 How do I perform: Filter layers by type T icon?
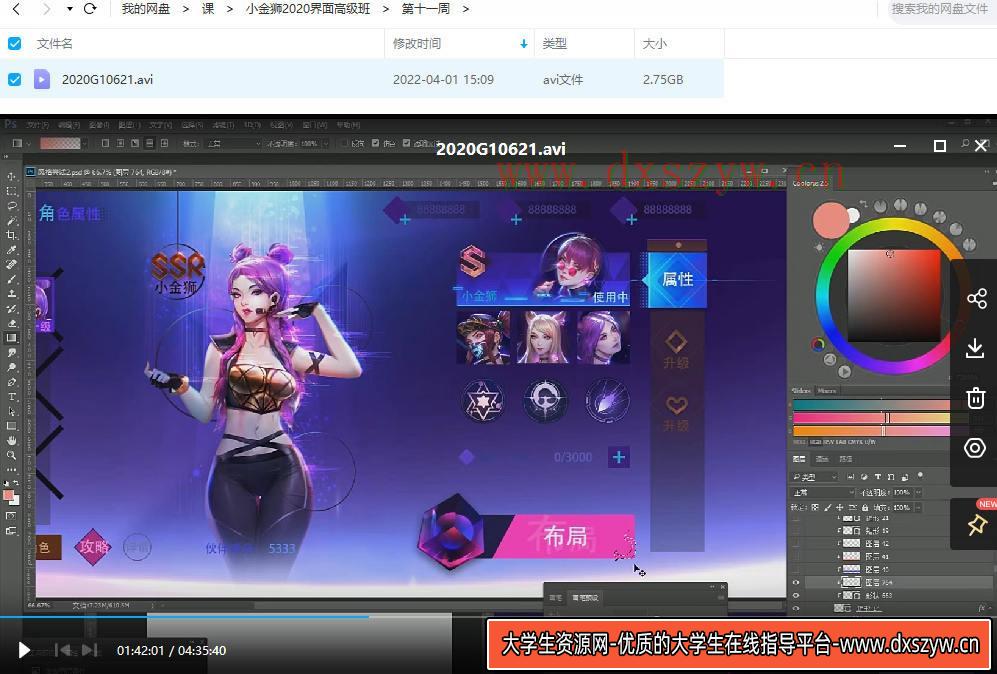coord(877,476)
